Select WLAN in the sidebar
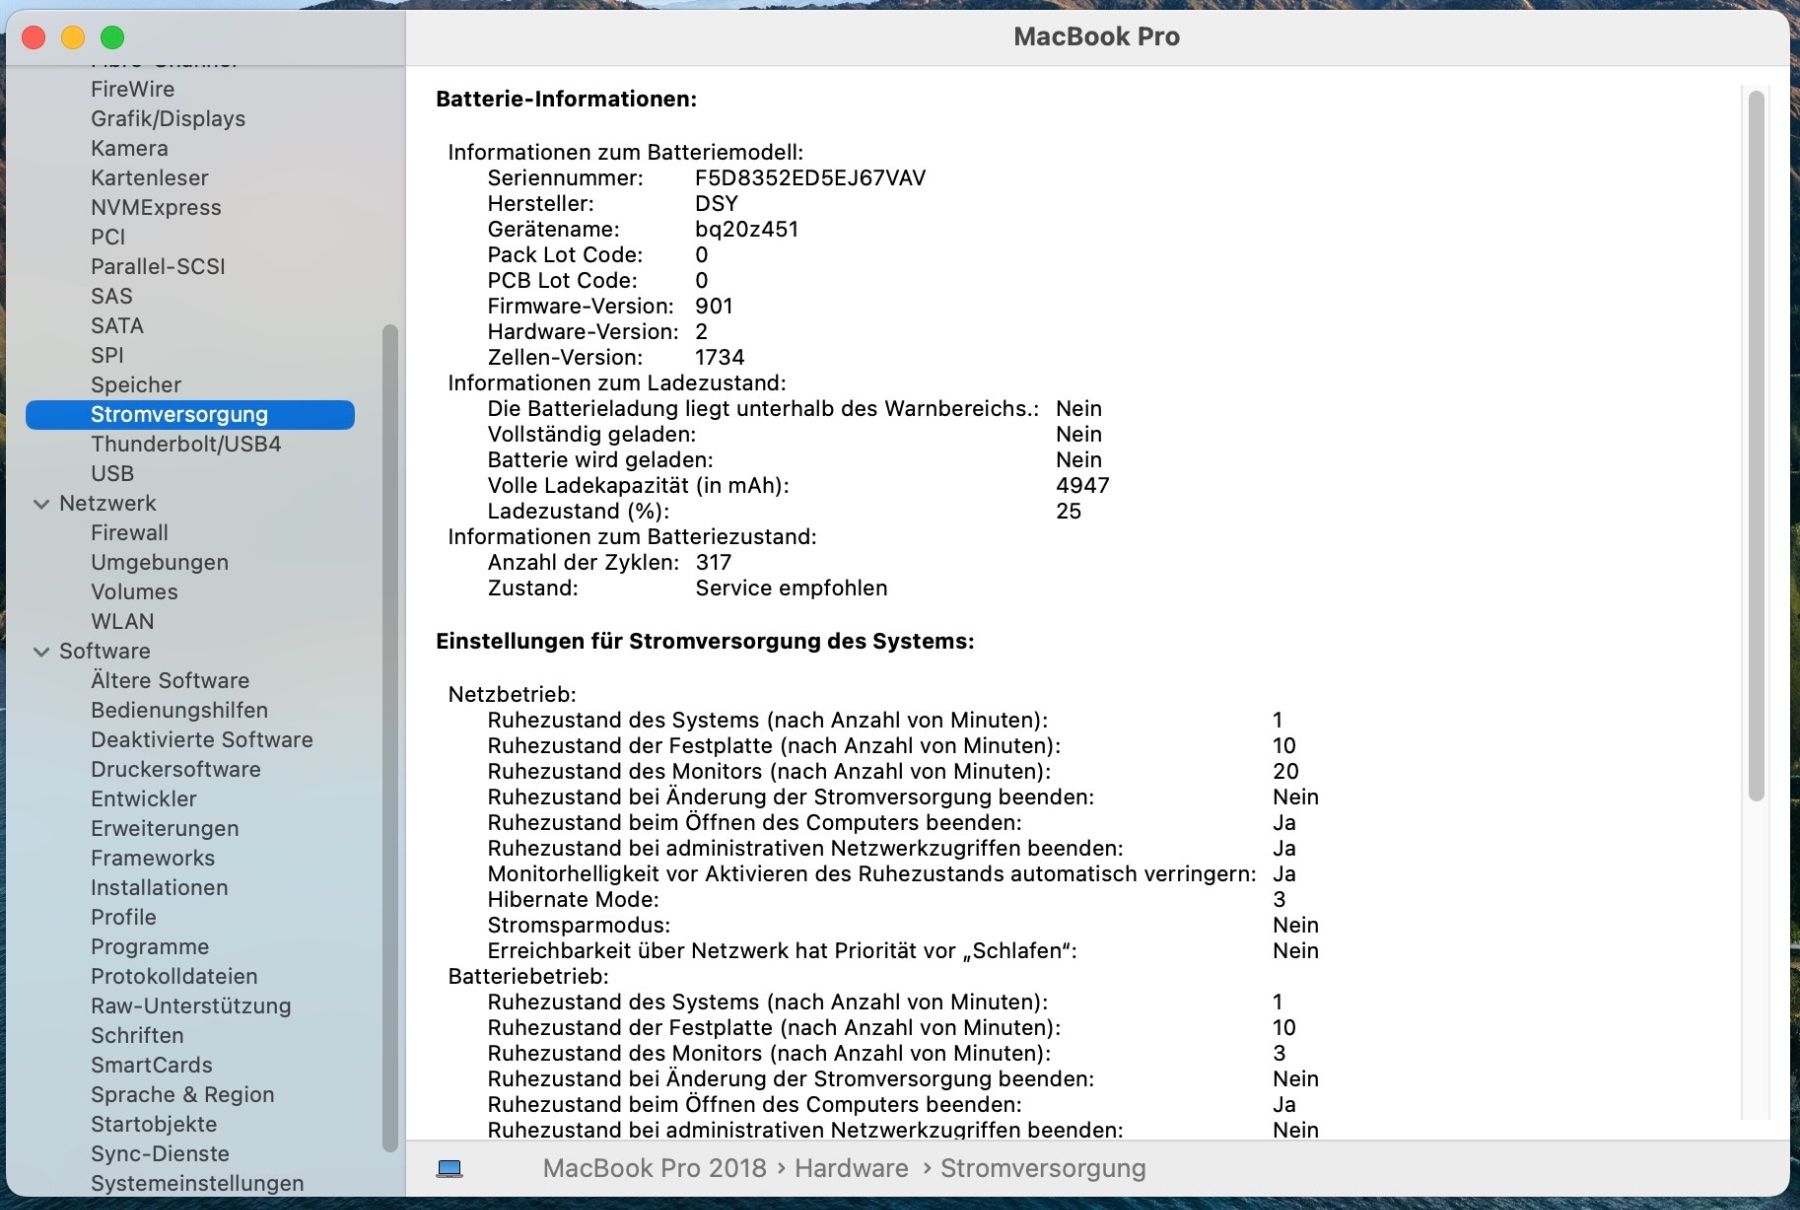 (122, 622)
